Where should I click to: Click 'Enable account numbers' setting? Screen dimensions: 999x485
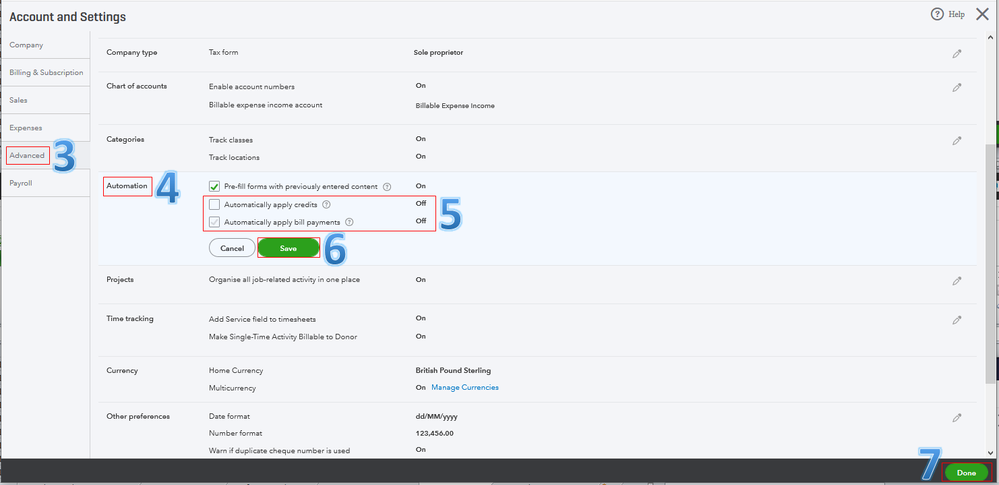(252, 86)
